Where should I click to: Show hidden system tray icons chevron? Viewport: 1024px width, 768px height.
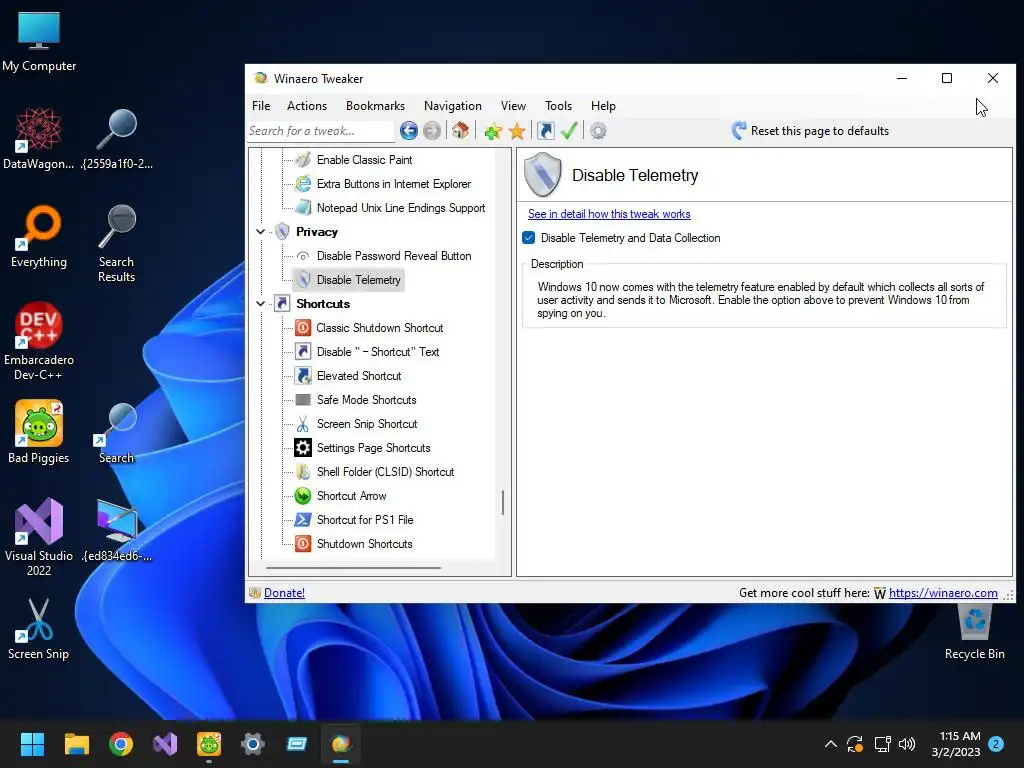(x=831, y=744)
